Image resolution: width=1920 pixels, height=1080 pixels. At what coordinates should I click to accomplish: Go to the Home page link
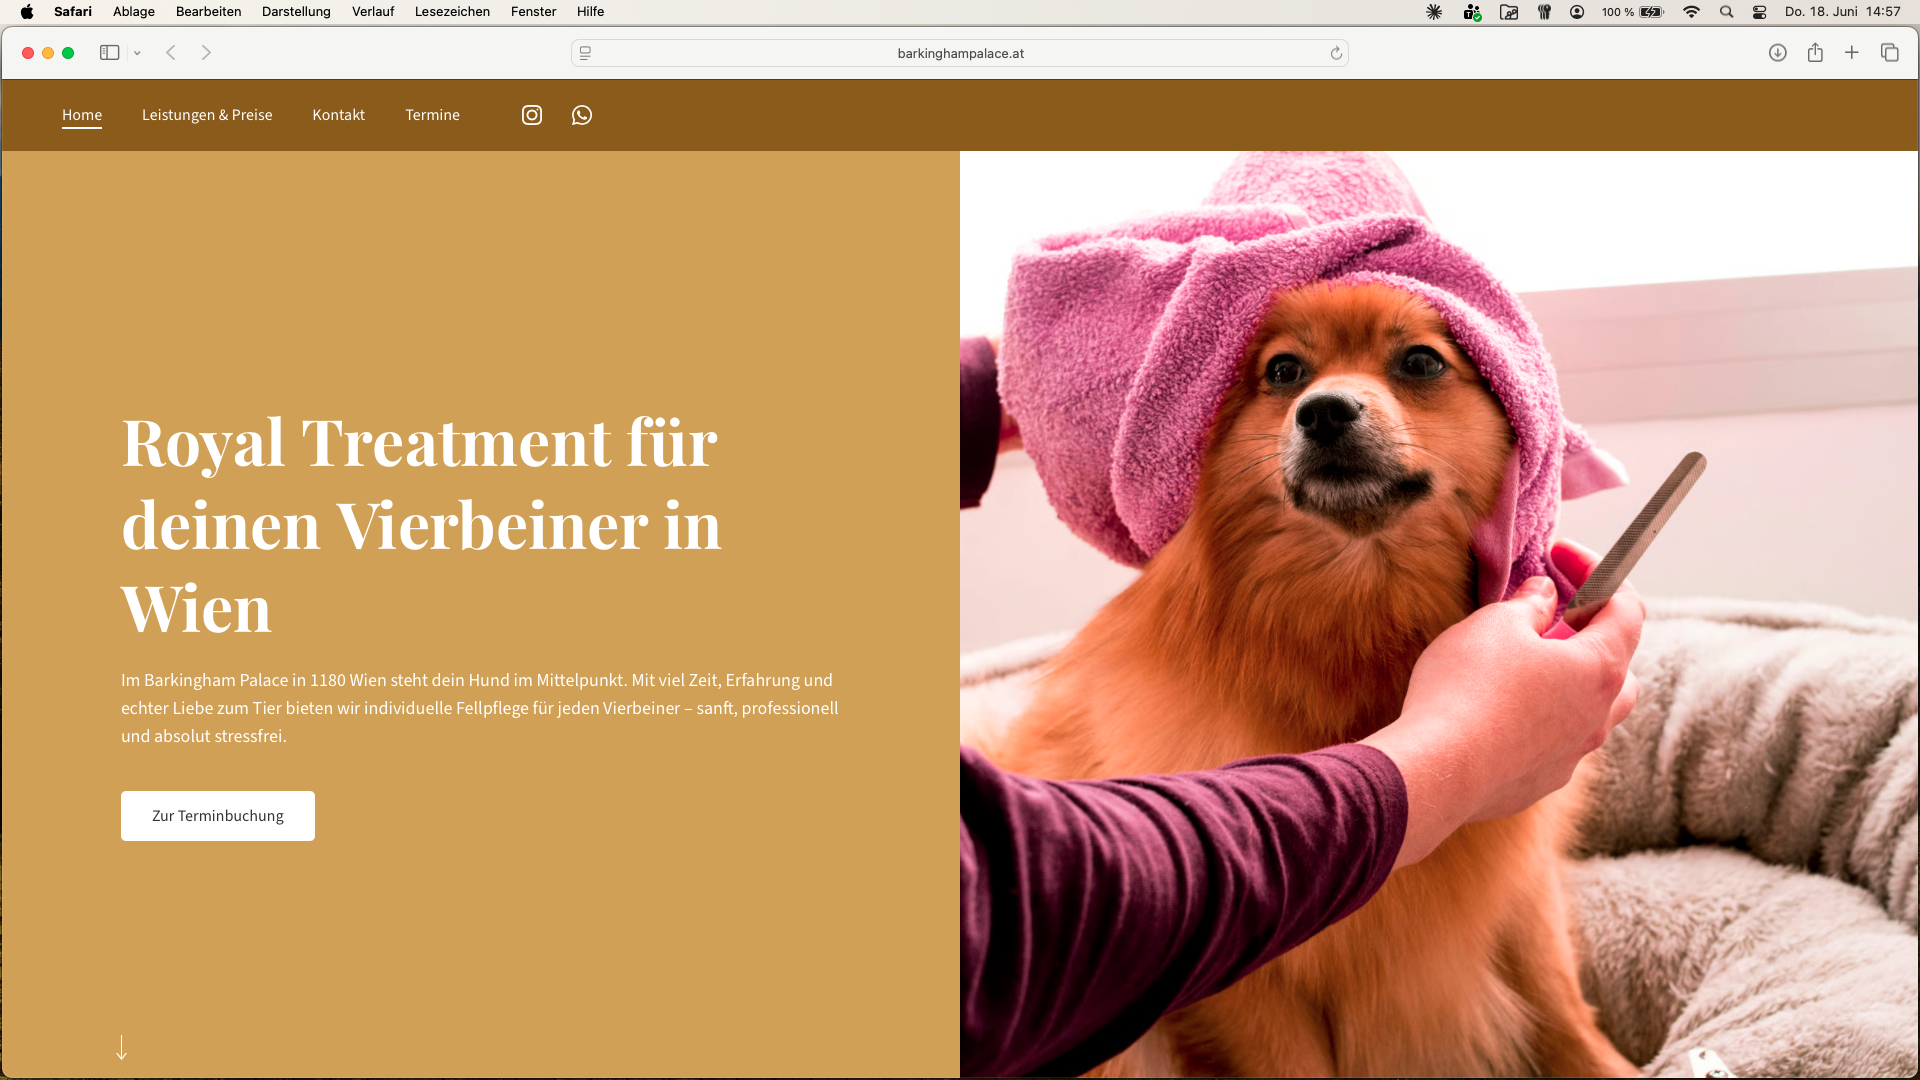point(82,115)
